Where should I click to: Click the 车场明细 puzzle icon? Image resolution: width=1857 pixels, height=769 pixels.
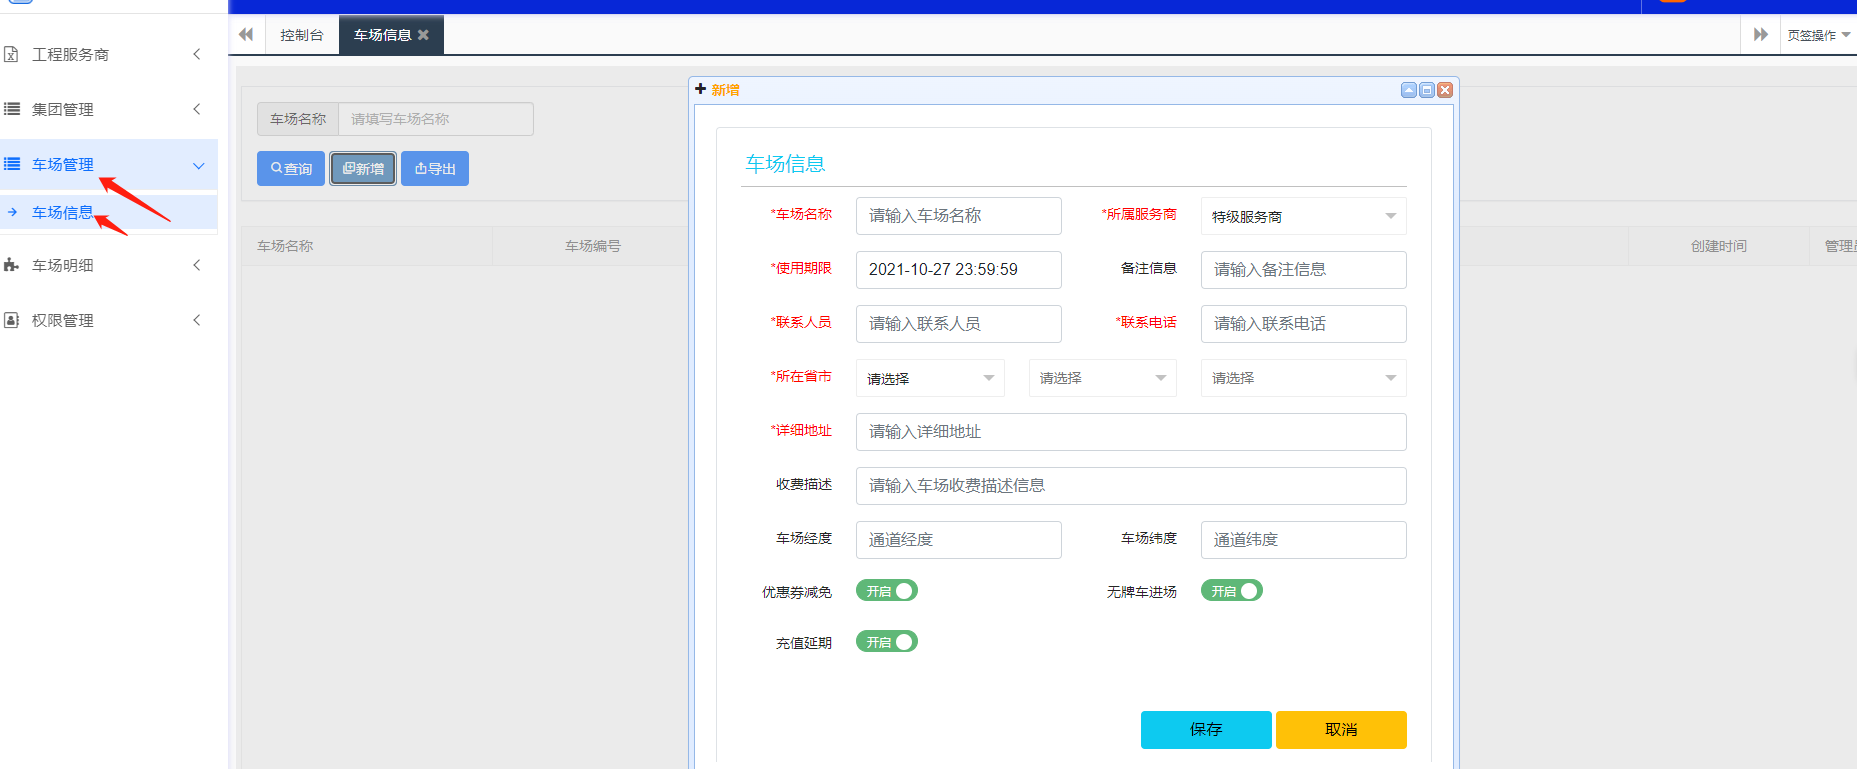coord(12,265)
